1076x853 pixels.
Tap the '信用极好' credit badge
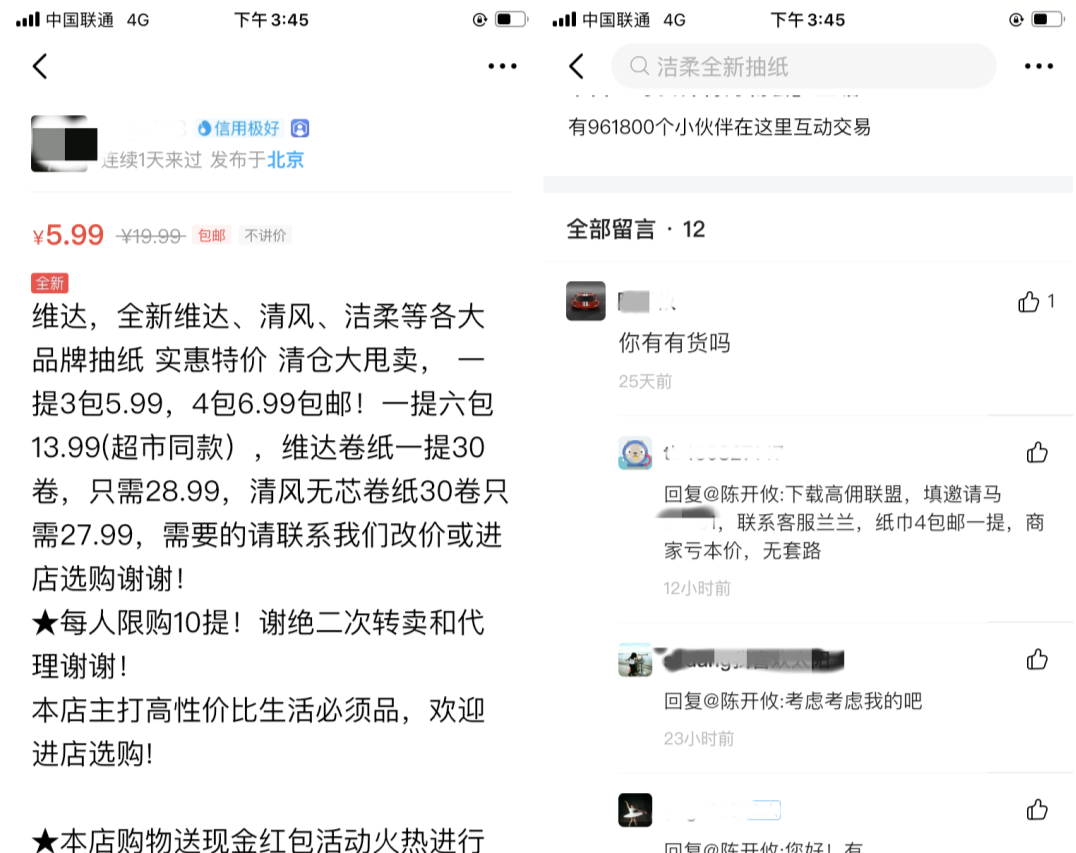[x=239, y=128]
